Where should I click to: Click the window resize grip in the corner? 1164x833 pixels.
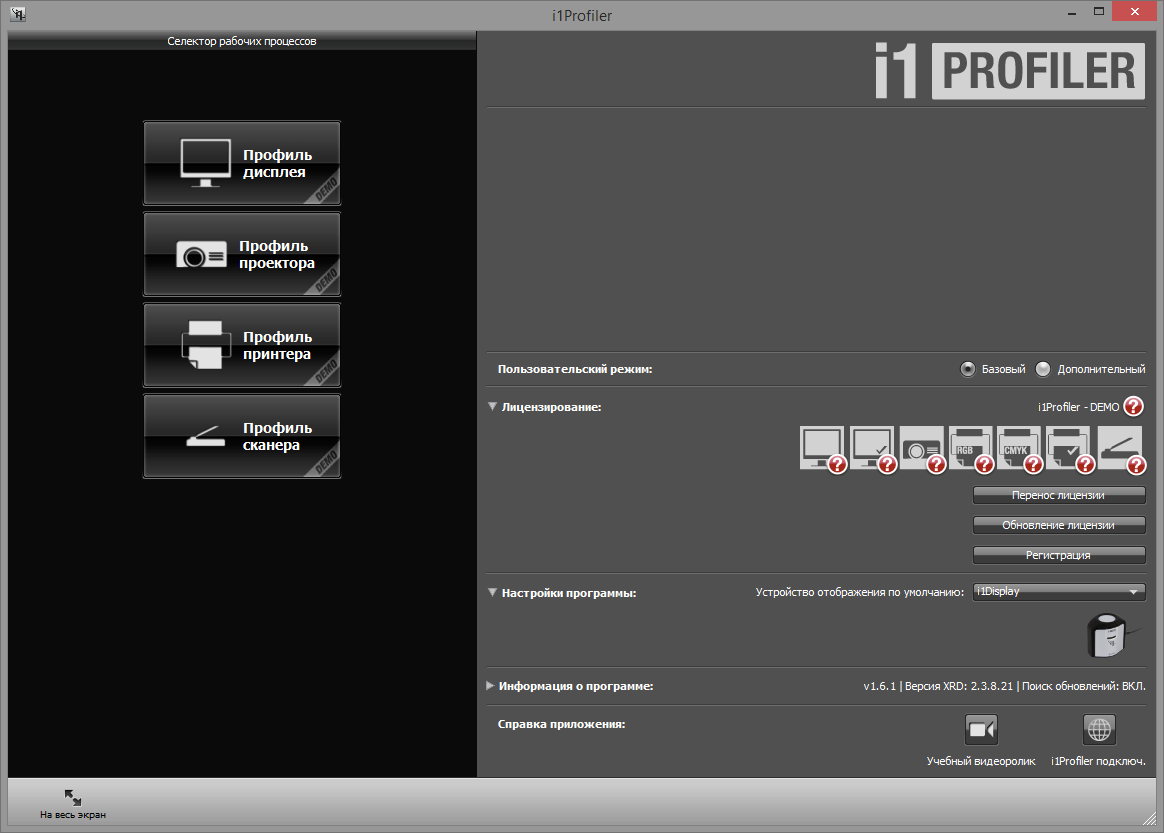[x=1149, y=818]
